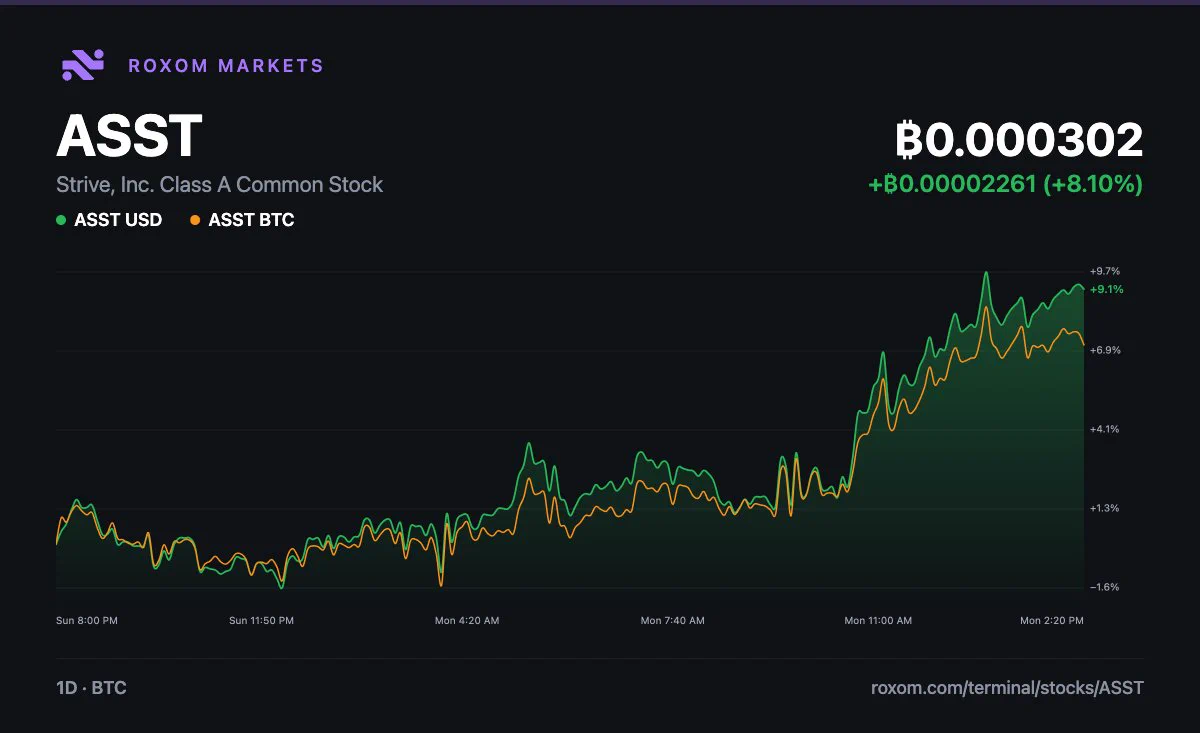Image resolution: width=1200 pixels, height=733 pixels.
Task: Click the 1D · BTC timeframe label
Action: click(91, 688)
